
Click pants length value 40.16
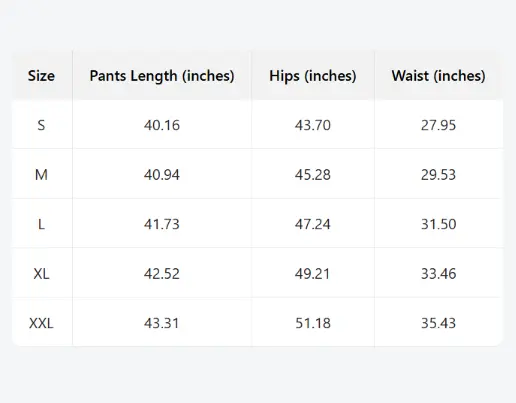[x=162, y=125]
